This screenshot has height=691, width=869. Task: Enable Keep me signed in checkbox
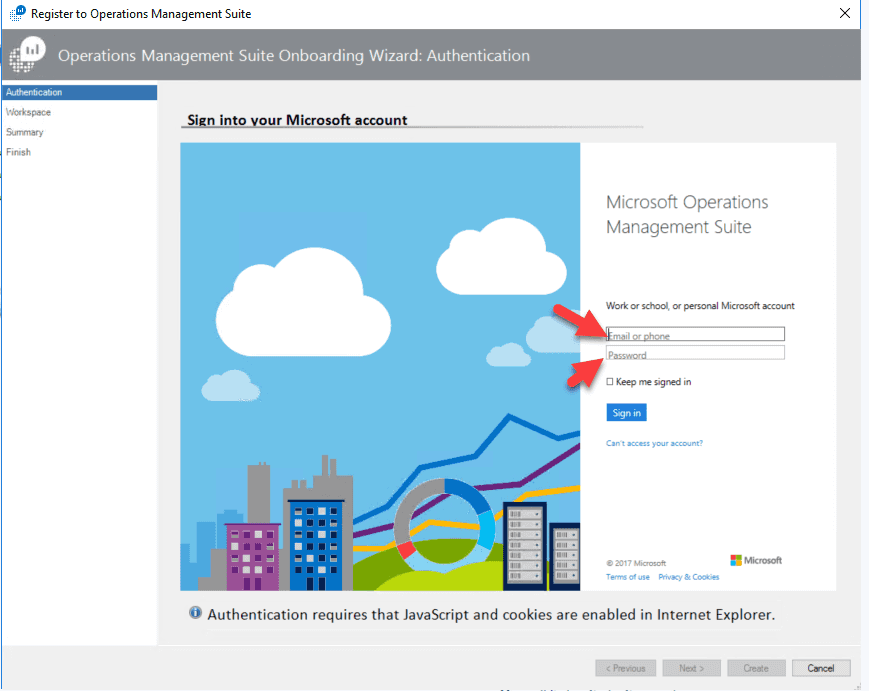[610, 382]
